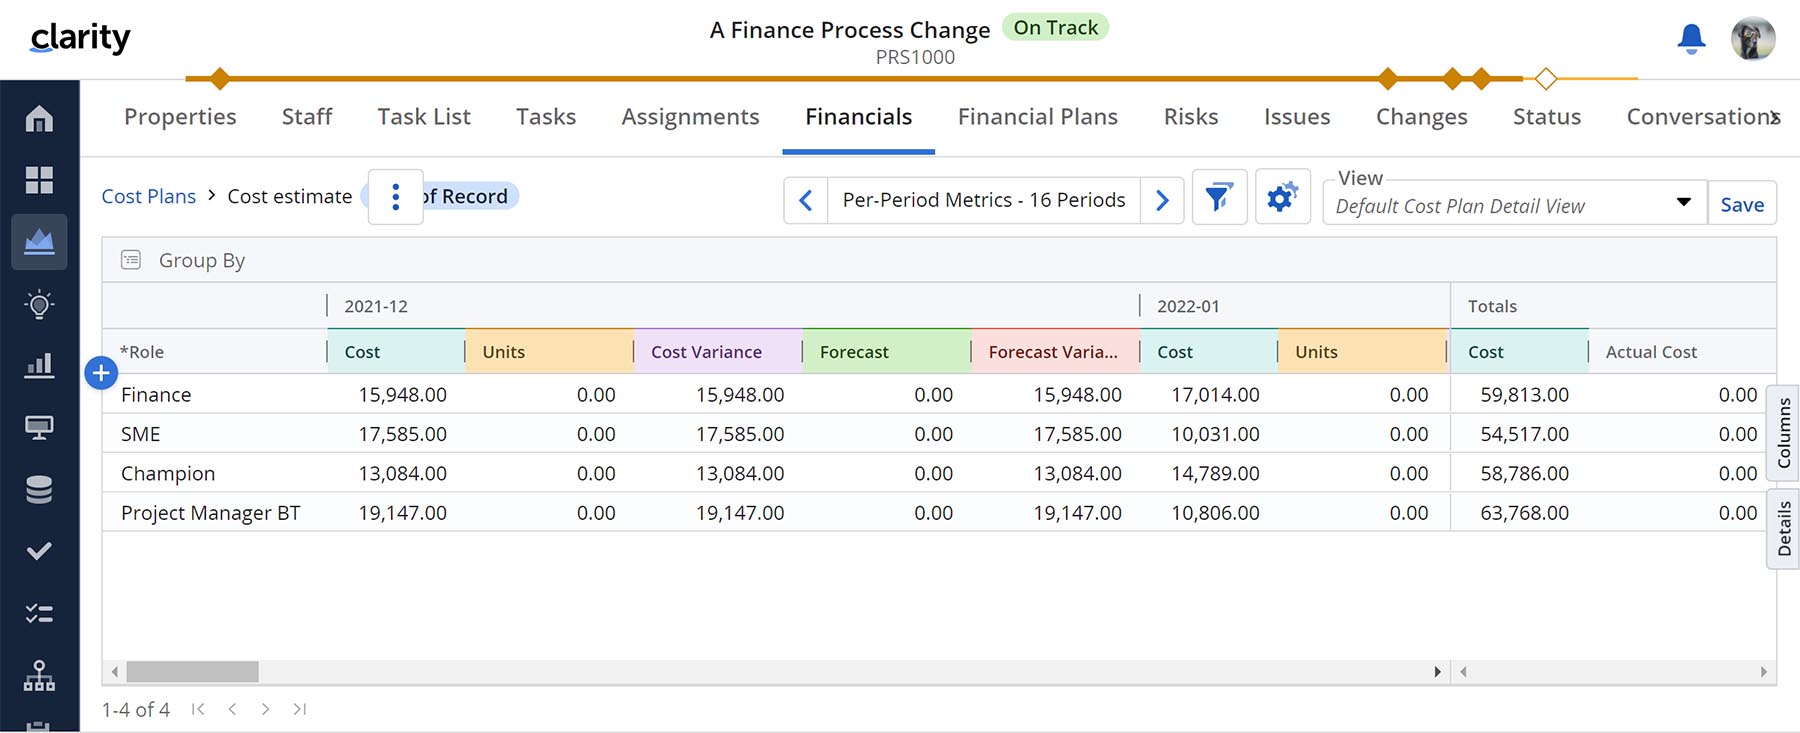Click the horizontal scrollbar thumb under the grid
Screen dimensions: 1800x733
pos(192,672)
